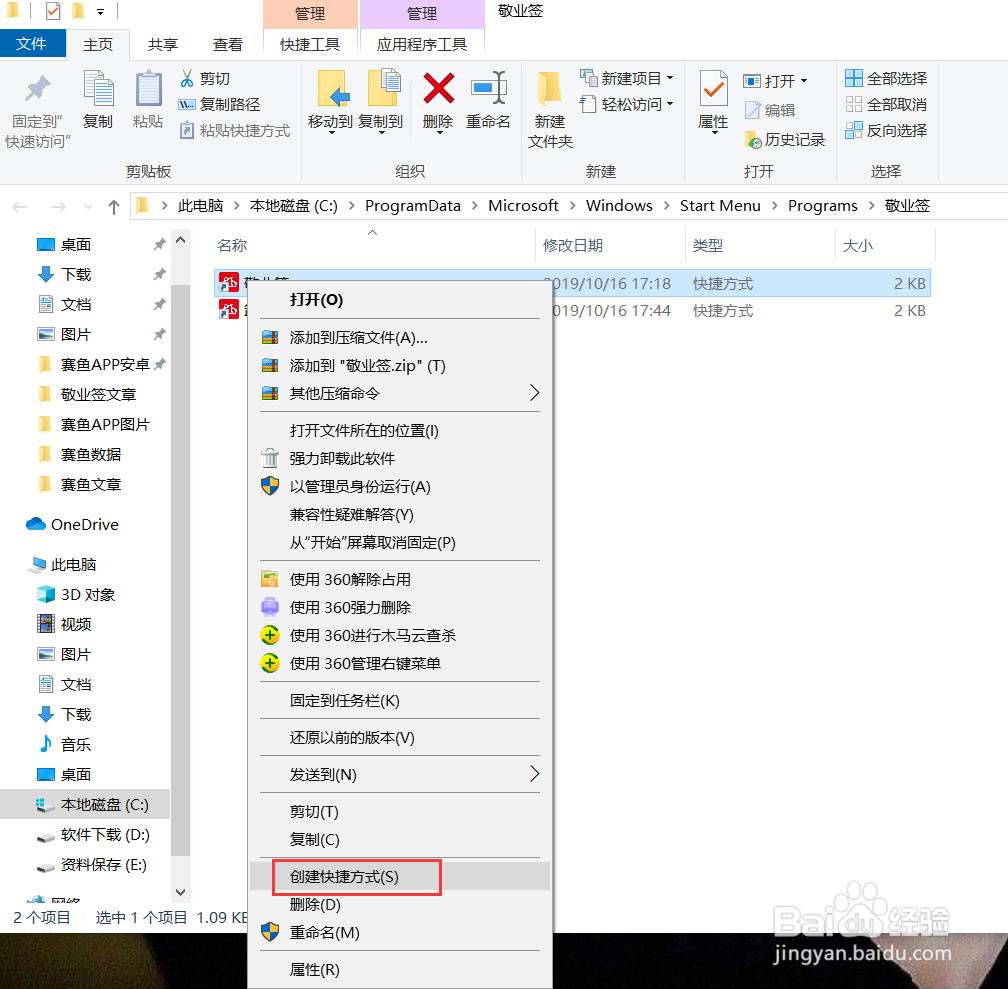This screenshot has height=989, width=1008.
Task: Open the Move to (移动到) dropdown
Action: (x=331, y=132)
